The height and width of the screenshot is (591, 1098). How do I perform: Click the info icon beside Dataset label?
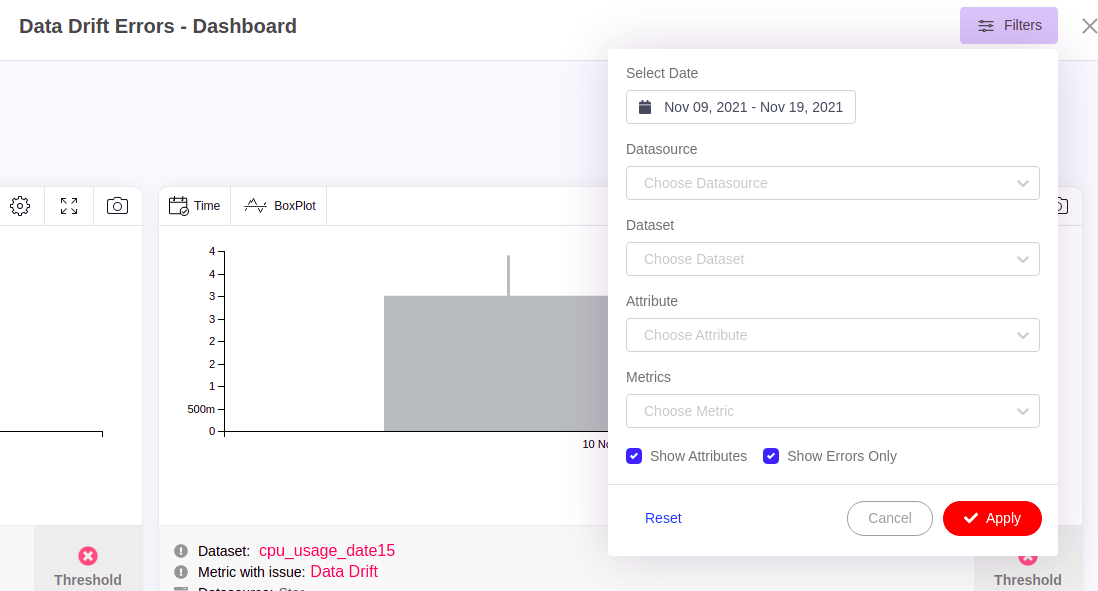tap(181, 551)
